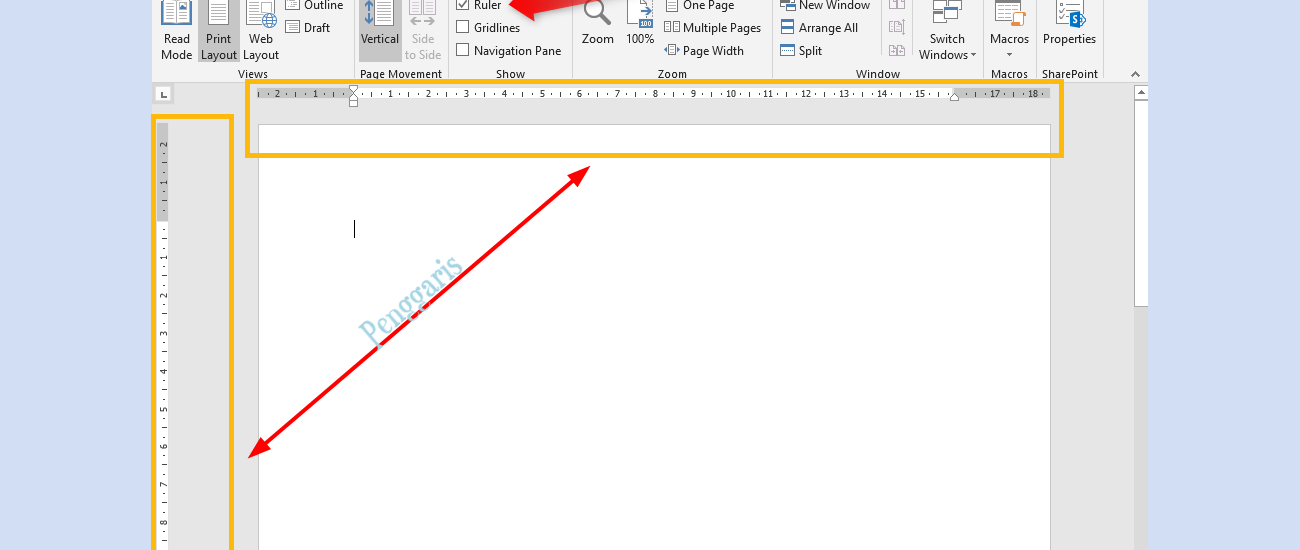This screenshot has width=1300, height=550.
Task: Show One Page zoom
Action: (x=699, y=6)
